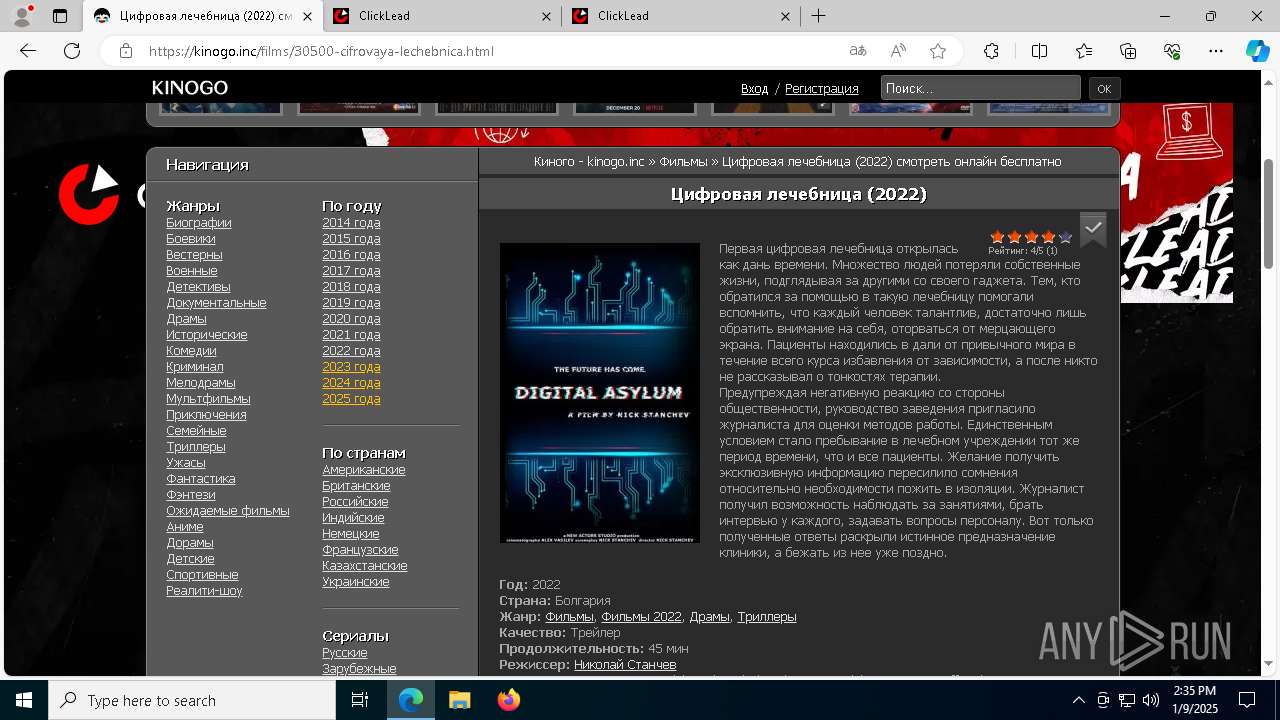
Task: Click the KINOGO site logo
Action: (190, 88)
